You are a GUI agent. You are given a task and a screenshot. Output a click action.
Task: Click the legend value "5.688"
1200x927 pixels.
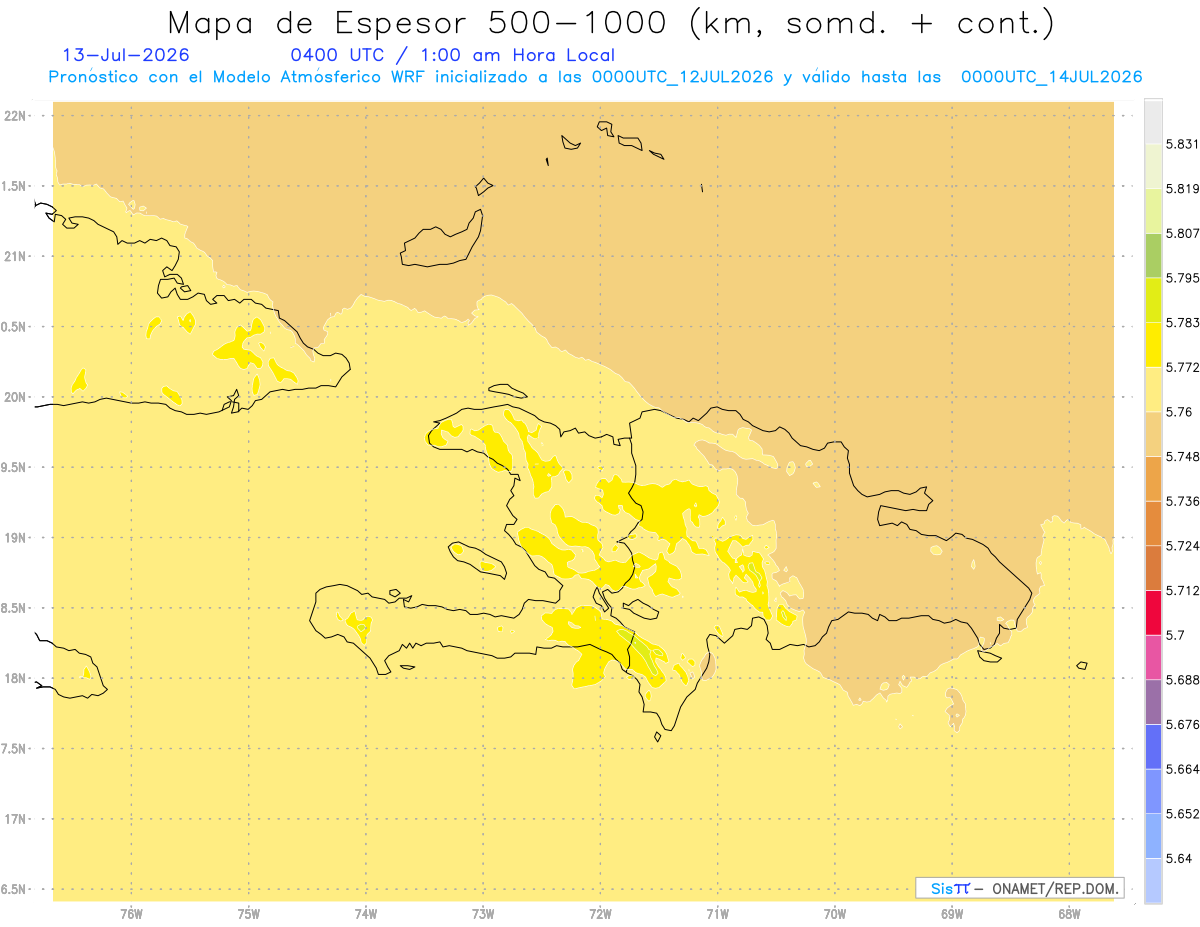pos(1183,680)
